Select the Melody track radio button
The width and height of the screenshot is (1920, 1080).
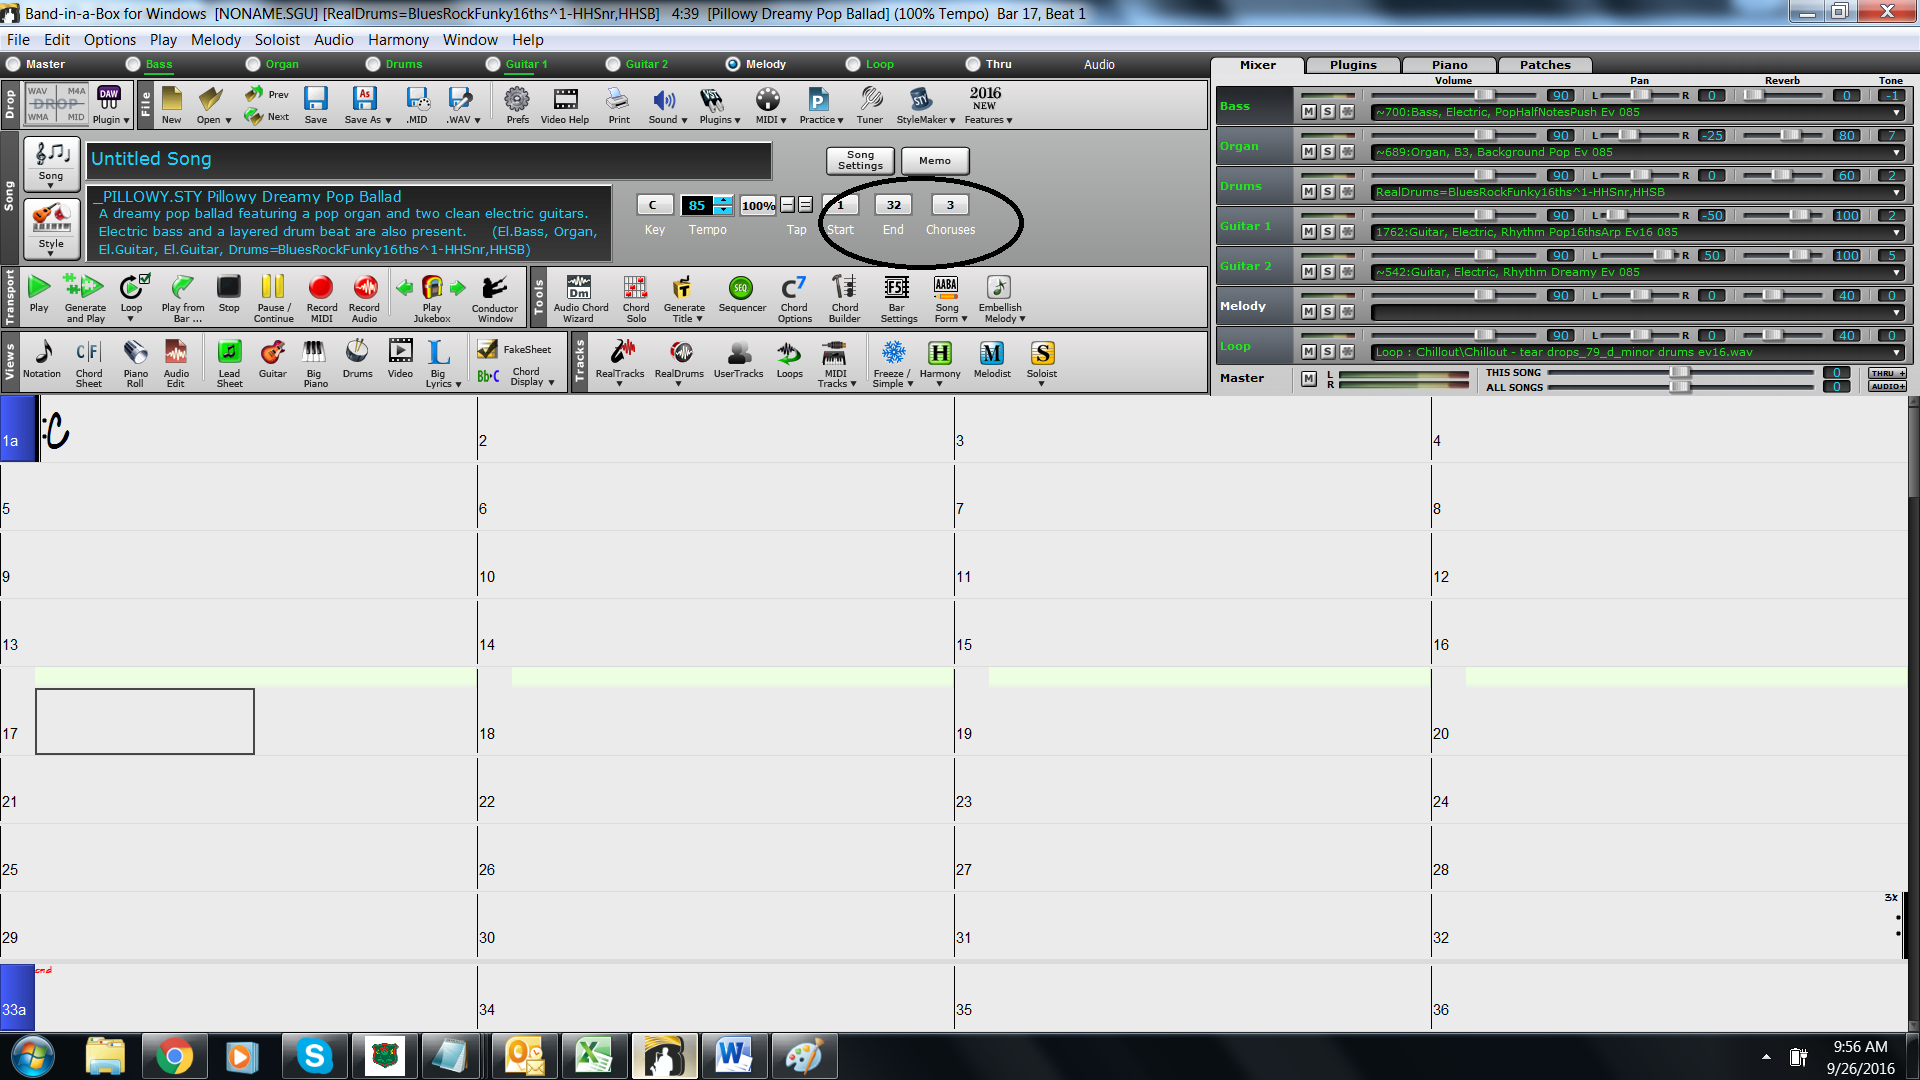[x=733, y=64]
